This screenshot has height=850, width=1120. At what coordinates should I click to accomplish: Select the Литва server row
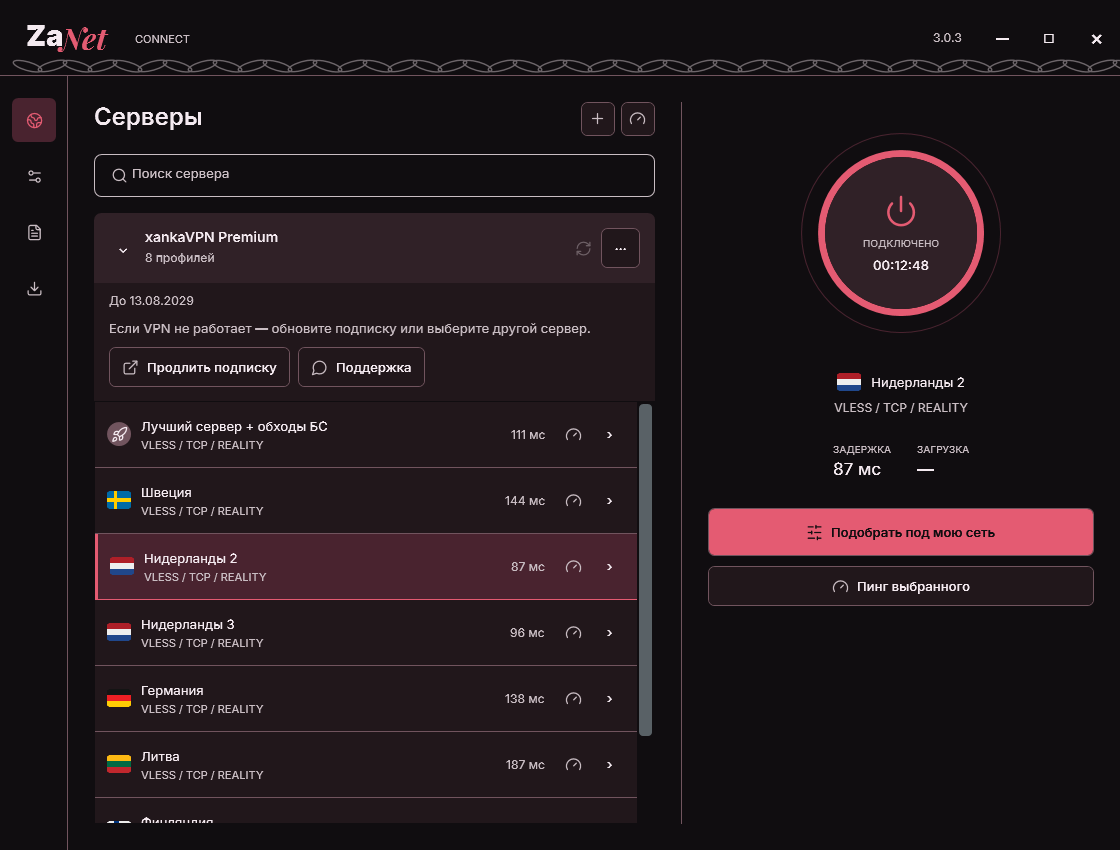366,765
